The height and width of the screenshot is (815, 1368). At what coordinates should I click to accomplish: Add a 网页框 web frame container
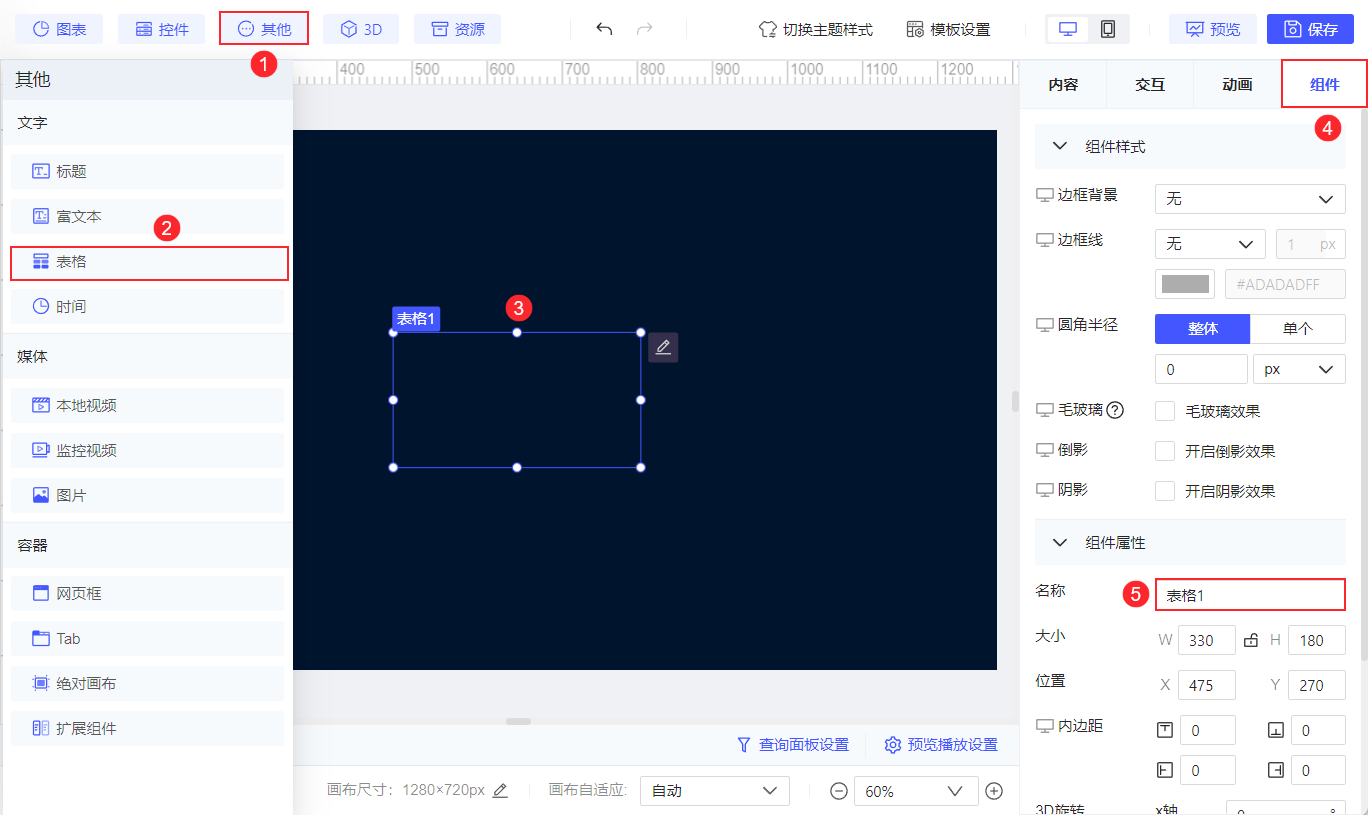[x=147, y=593]
